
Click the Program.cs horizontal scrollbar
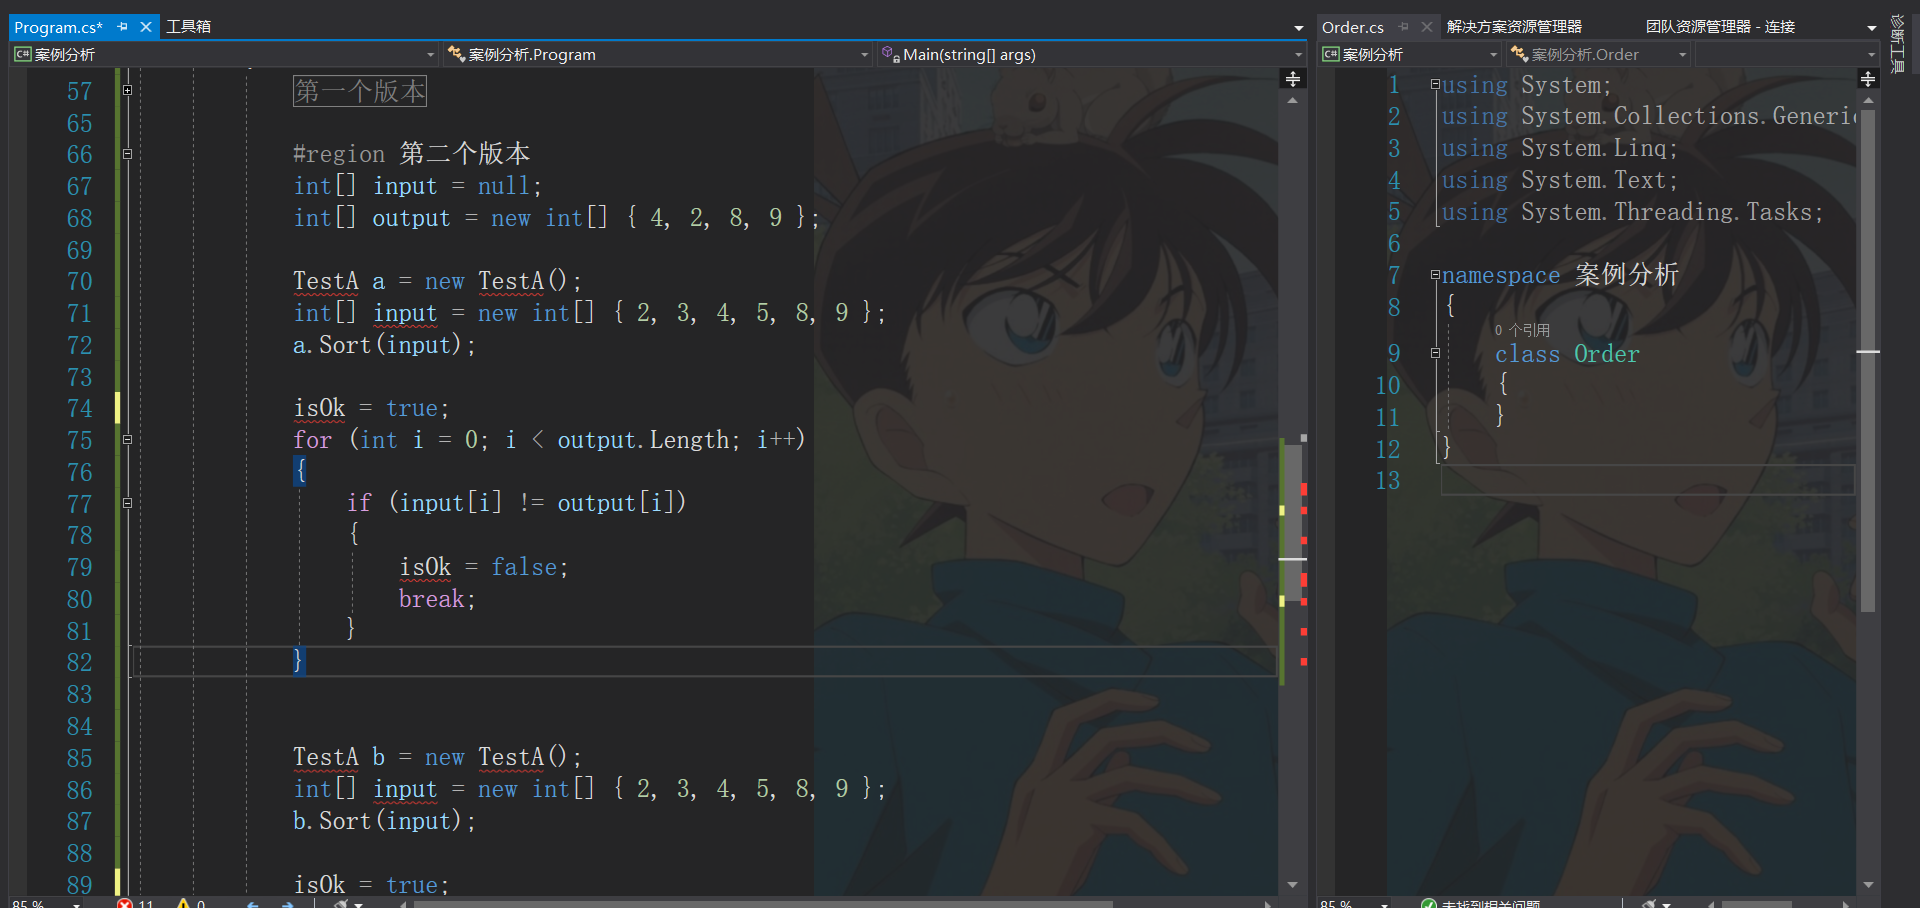click(x=763, y=904)
